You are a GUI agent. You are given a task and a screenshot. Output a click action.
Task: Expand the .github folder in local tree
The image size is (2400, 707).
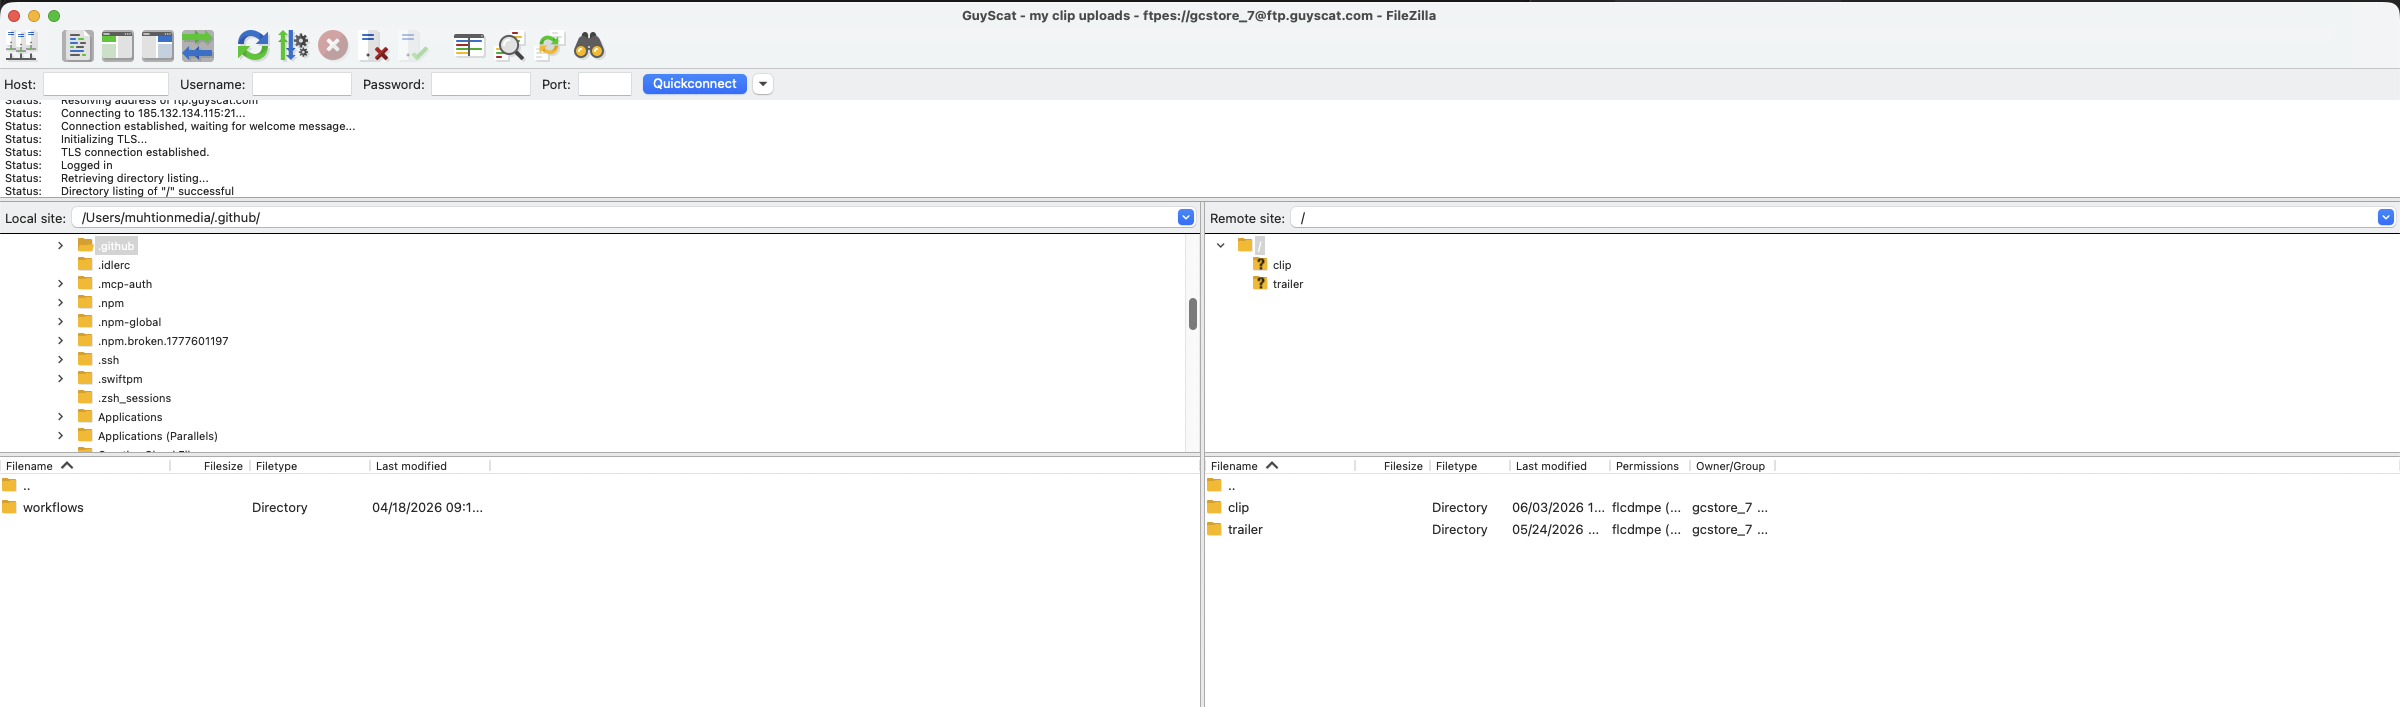click(x=60, y=245)
